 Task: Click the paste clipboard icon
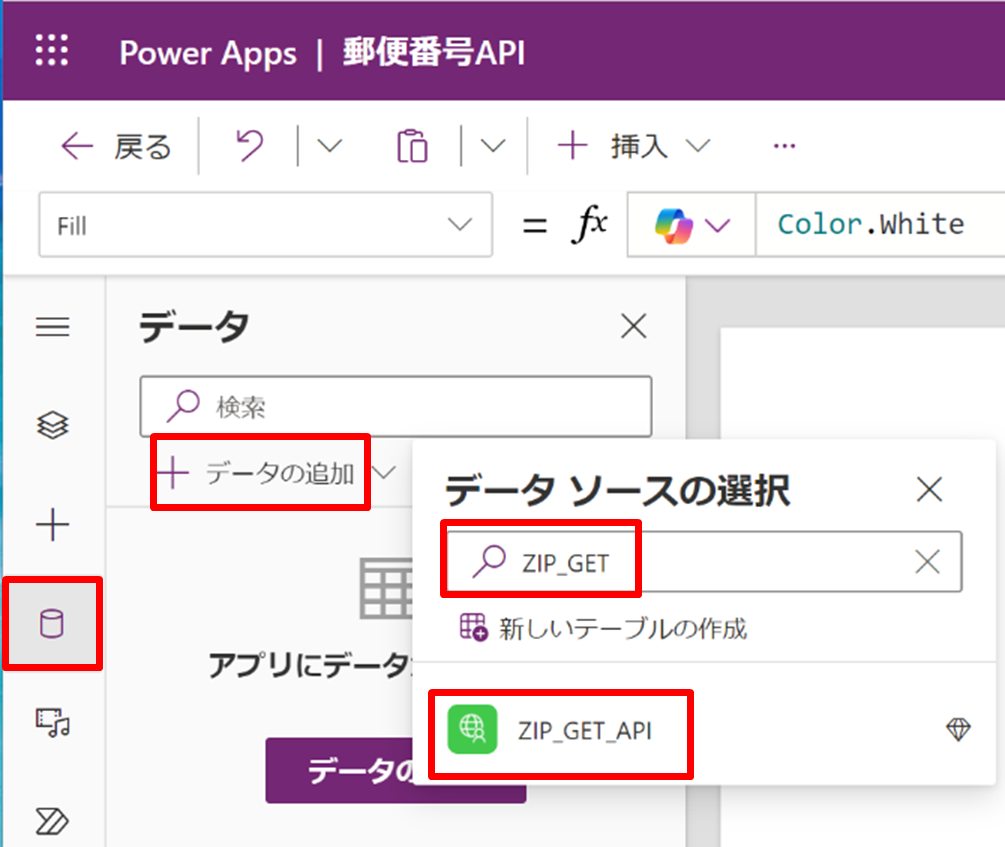point(412,146)
